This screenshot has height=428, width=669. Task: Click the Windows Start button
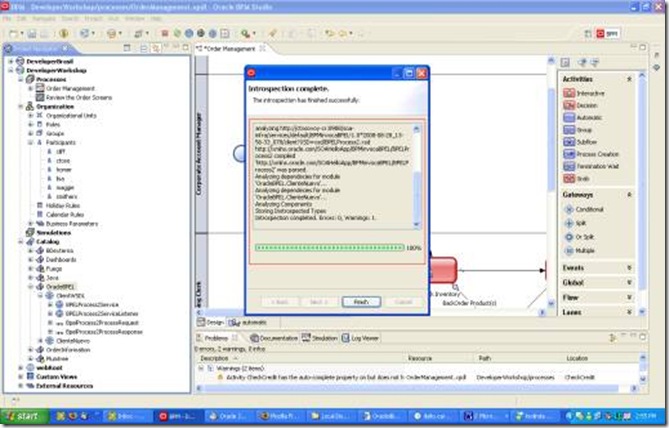(24, 416)
